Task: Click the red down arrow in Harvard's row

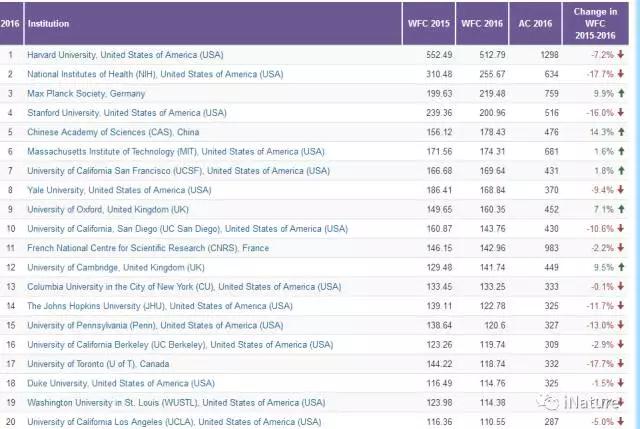Action: point(622,53)
